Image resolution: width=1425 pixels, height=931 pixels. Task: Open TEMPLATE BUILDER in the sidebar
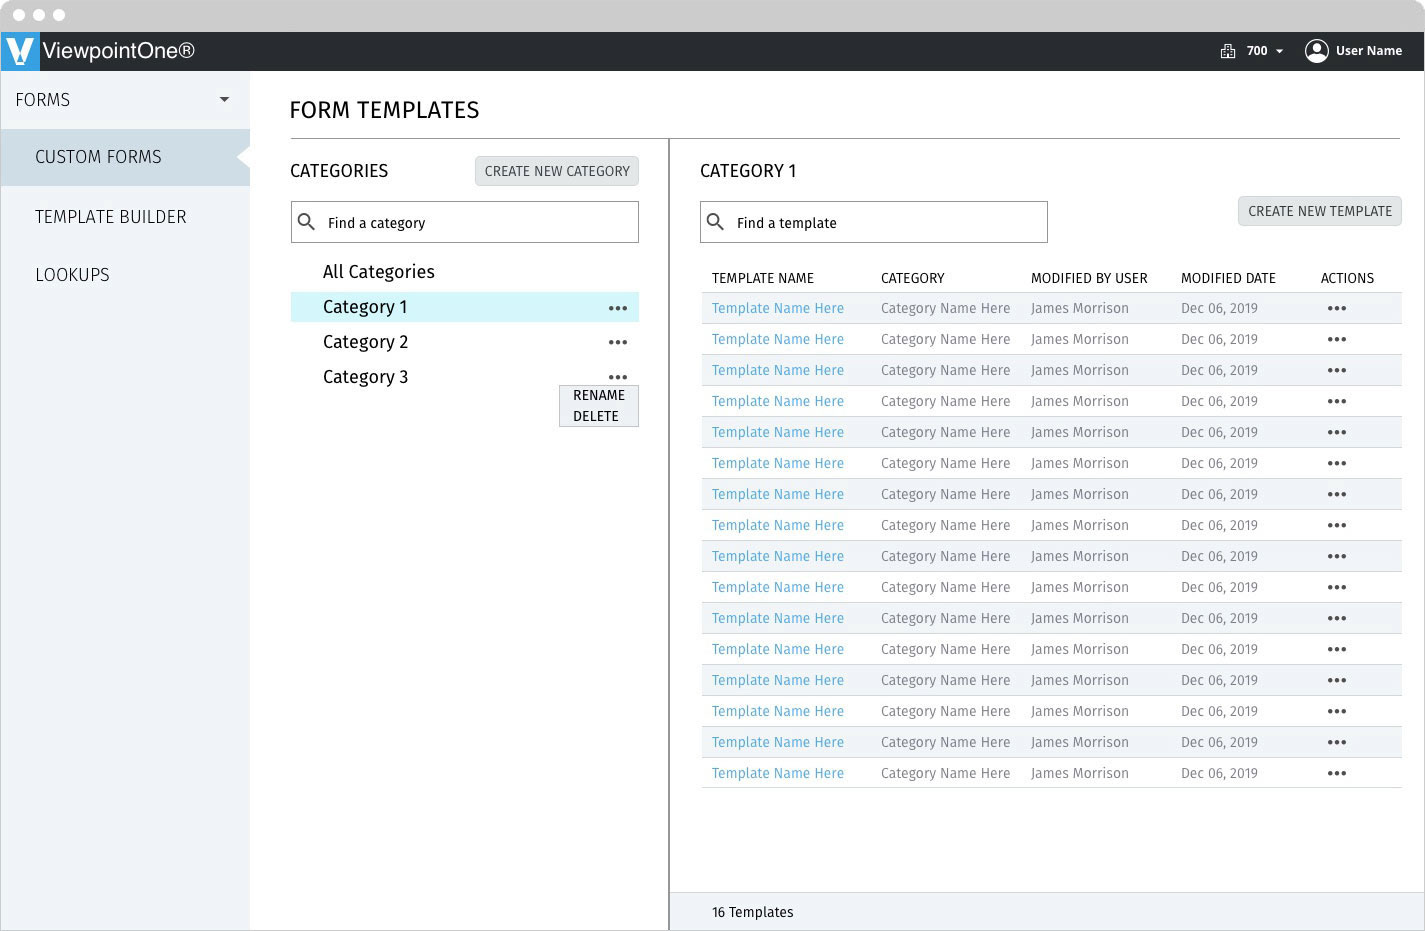[111, 217]
